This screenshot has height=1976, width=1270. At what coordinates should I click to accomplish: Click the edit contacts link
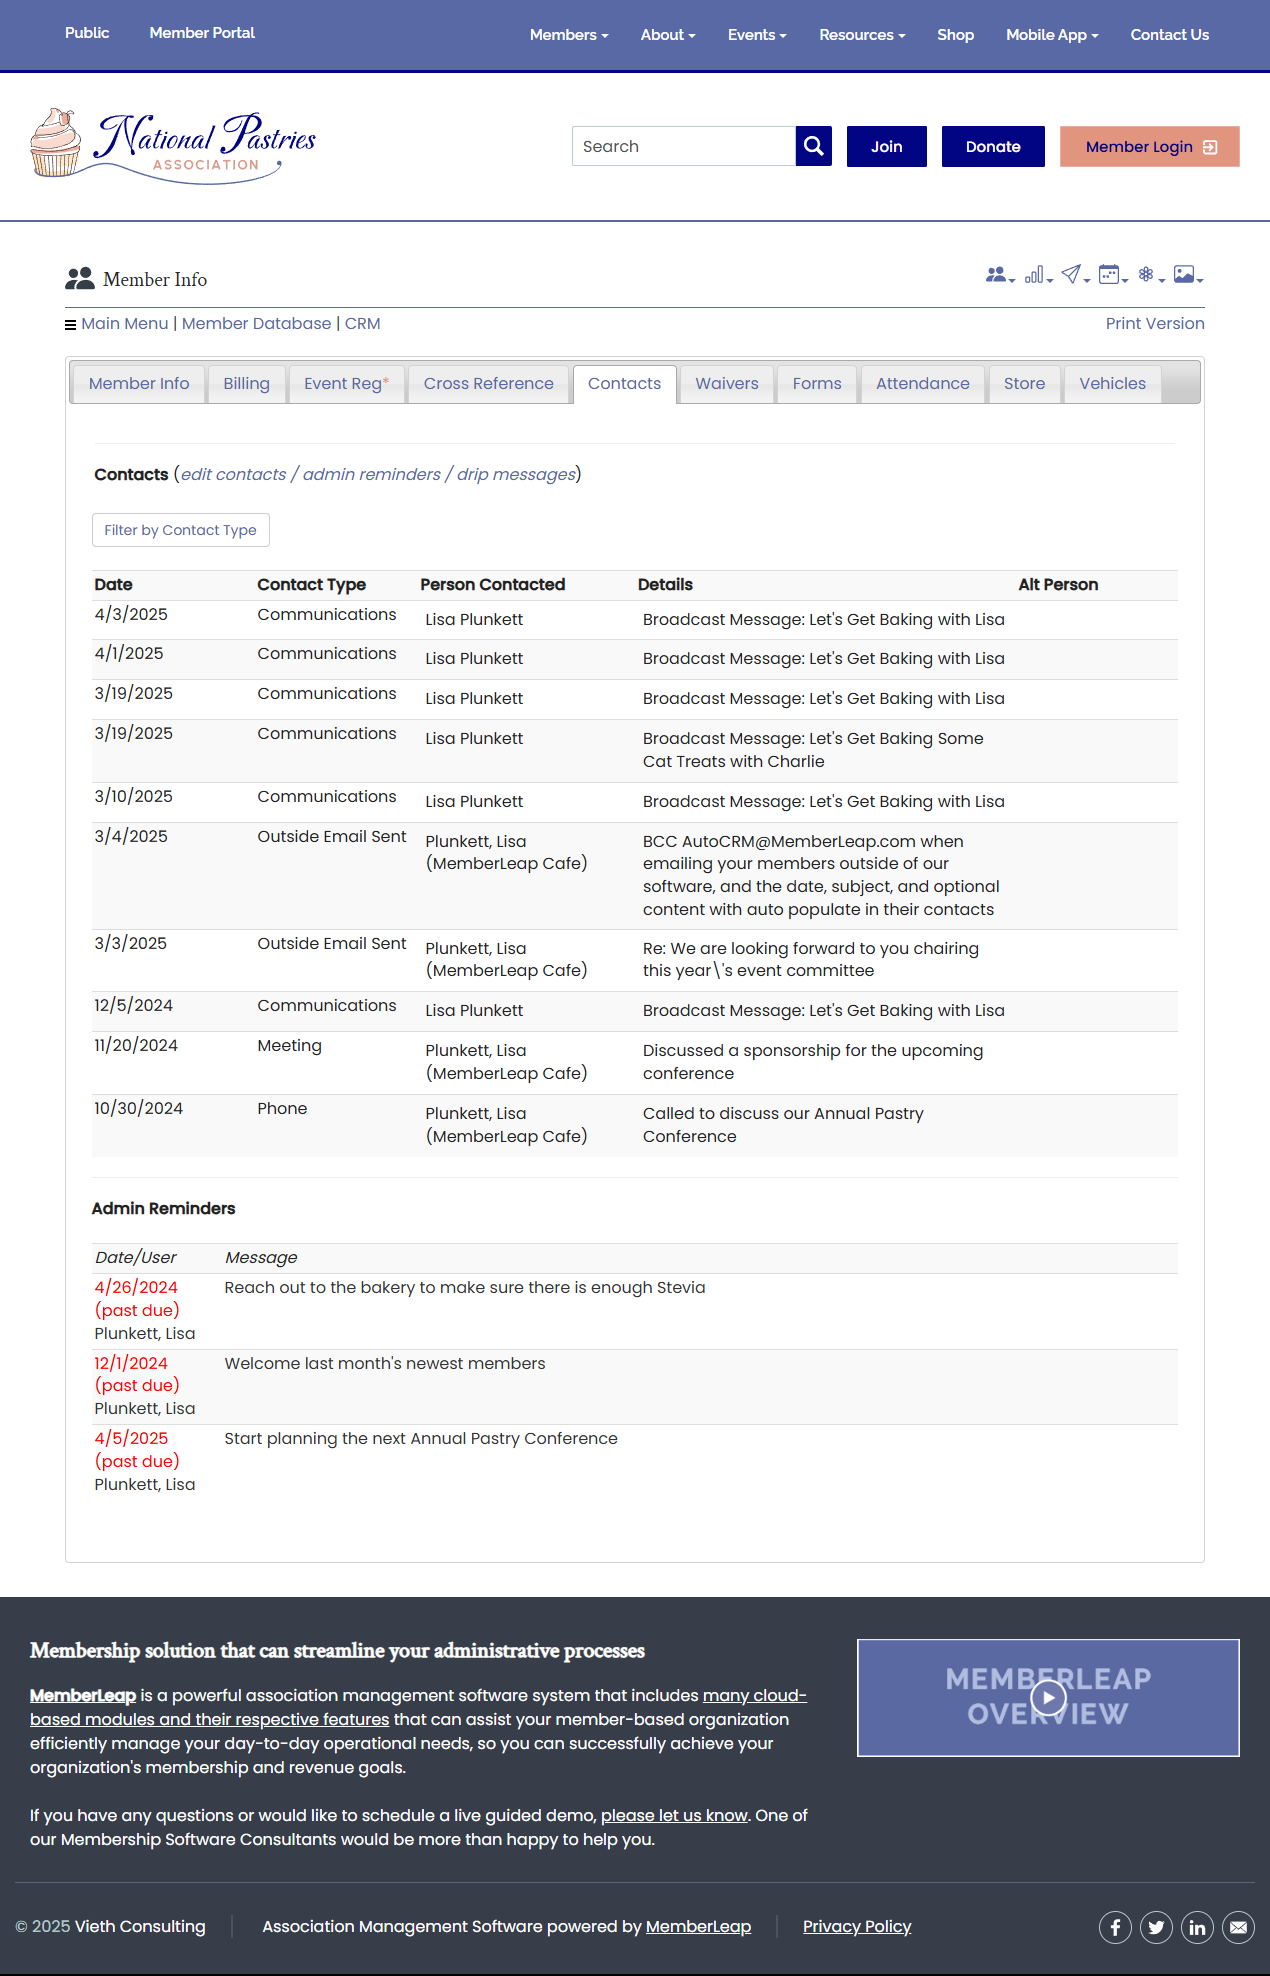[233, 475]
